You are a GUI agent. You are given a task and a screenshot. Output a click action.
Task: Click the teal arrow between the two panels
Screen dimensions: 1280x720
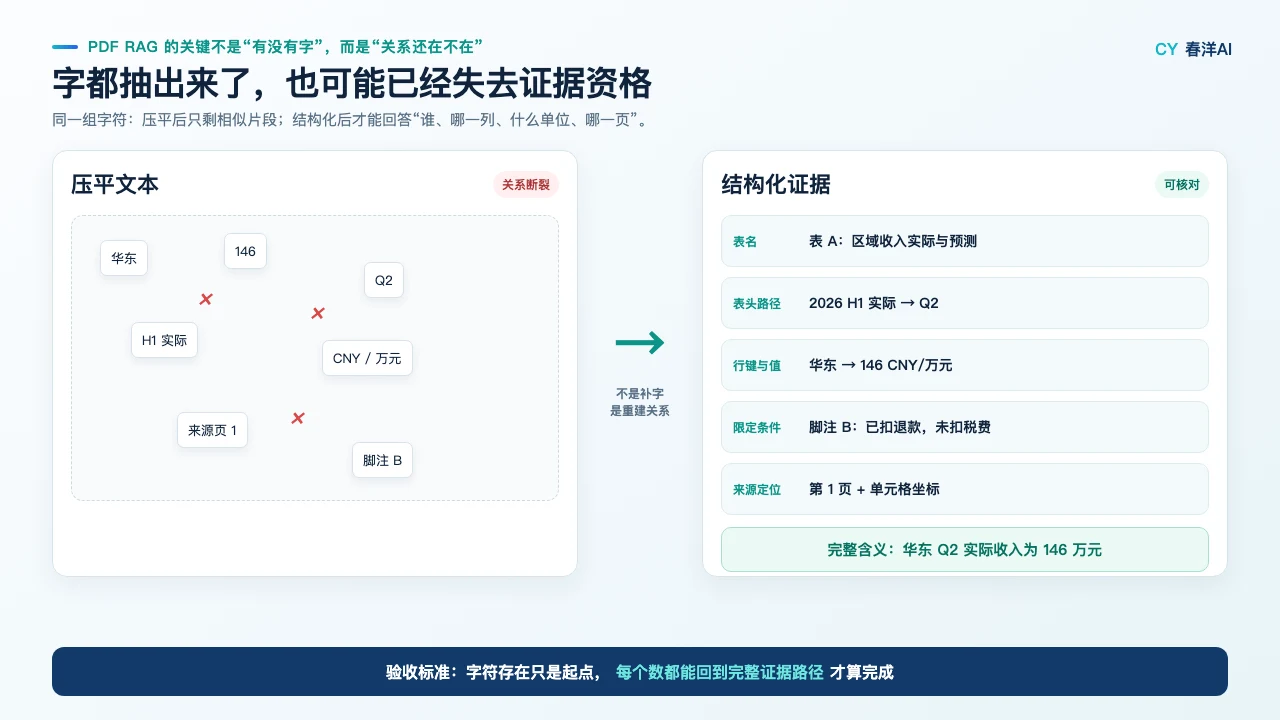(640, 343)
